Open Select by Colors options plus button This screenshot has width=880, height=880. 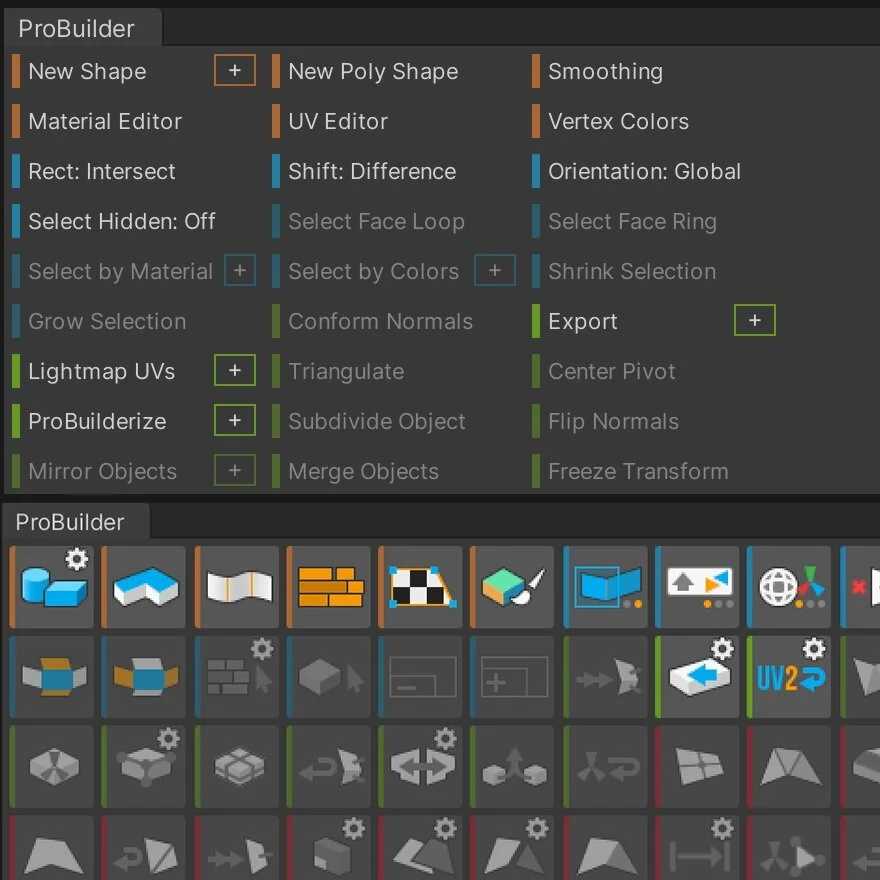[x=494, y=270]
